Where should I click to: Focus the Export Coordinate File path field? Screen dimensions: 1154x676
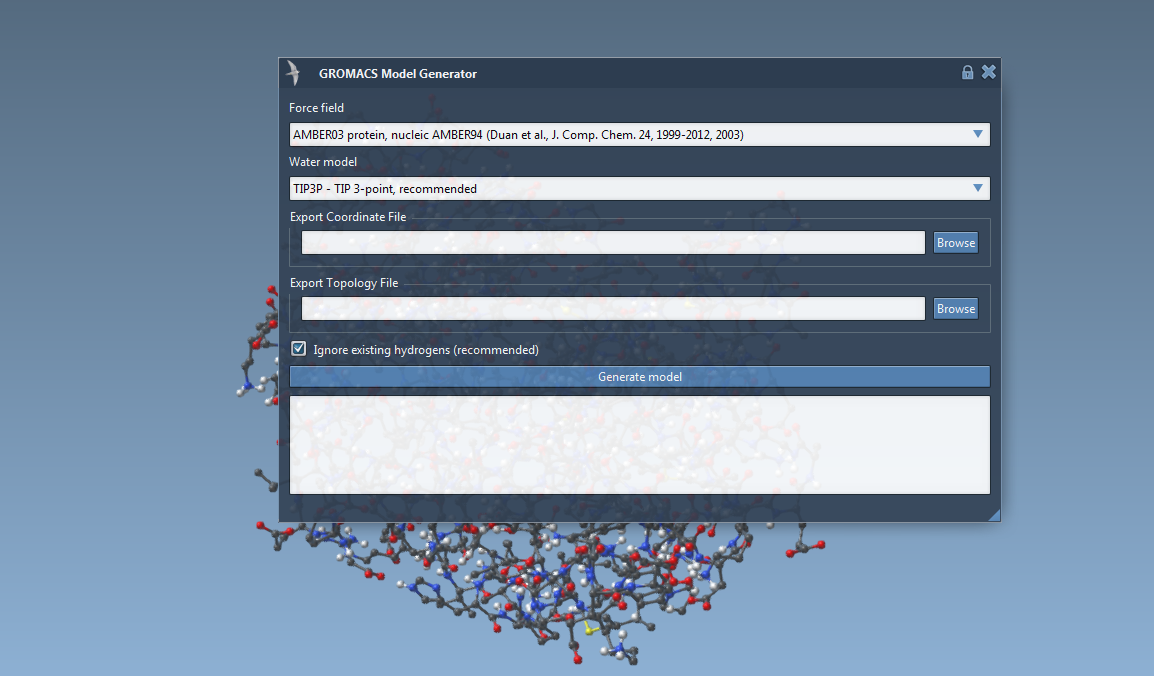(613, 243)
